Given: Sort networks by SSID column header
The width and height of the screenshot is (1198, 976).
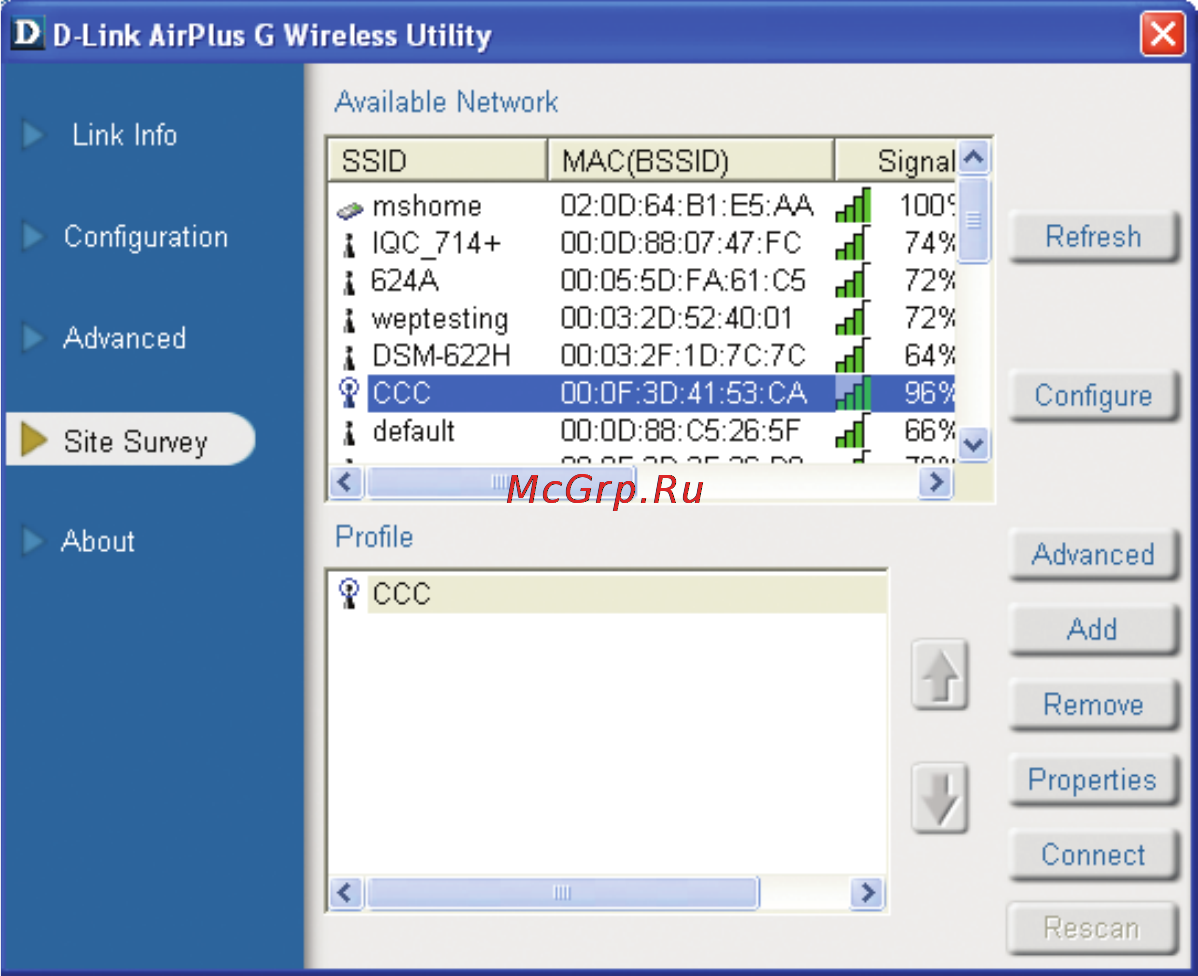Looking at the screenshot, I should coord(438,161).
